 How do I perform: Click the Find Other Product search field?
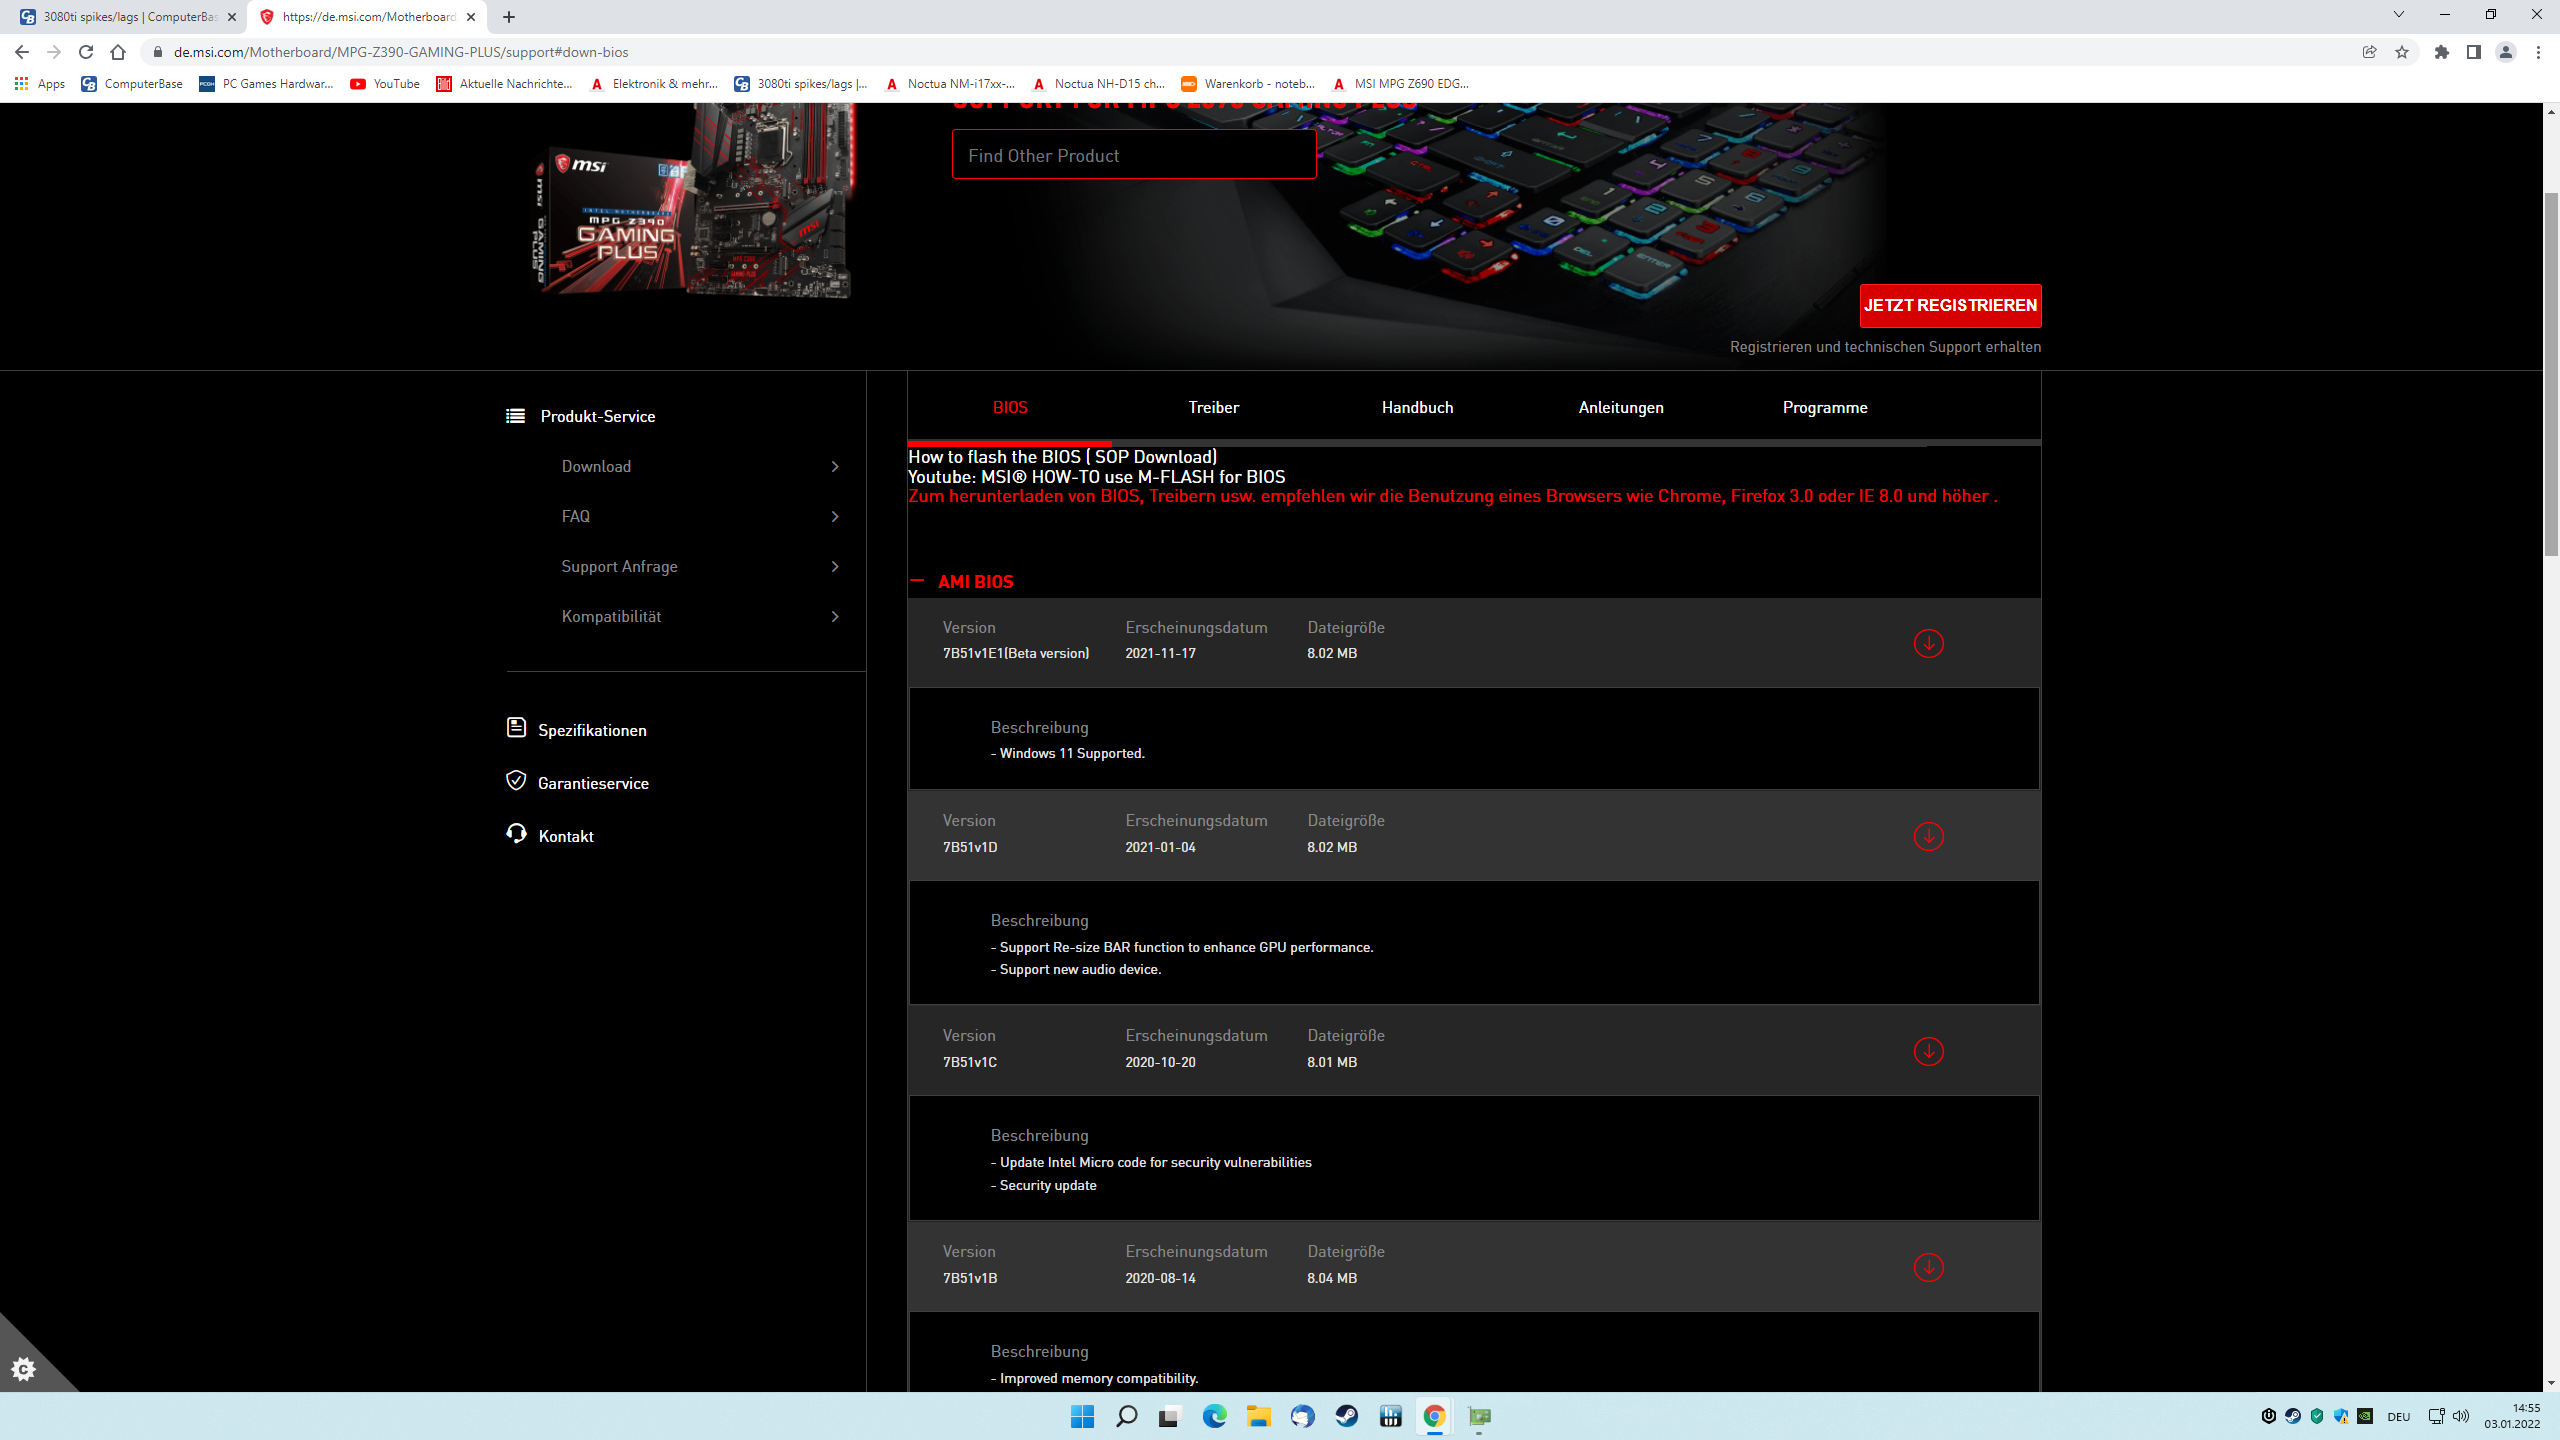[1133, 154]
